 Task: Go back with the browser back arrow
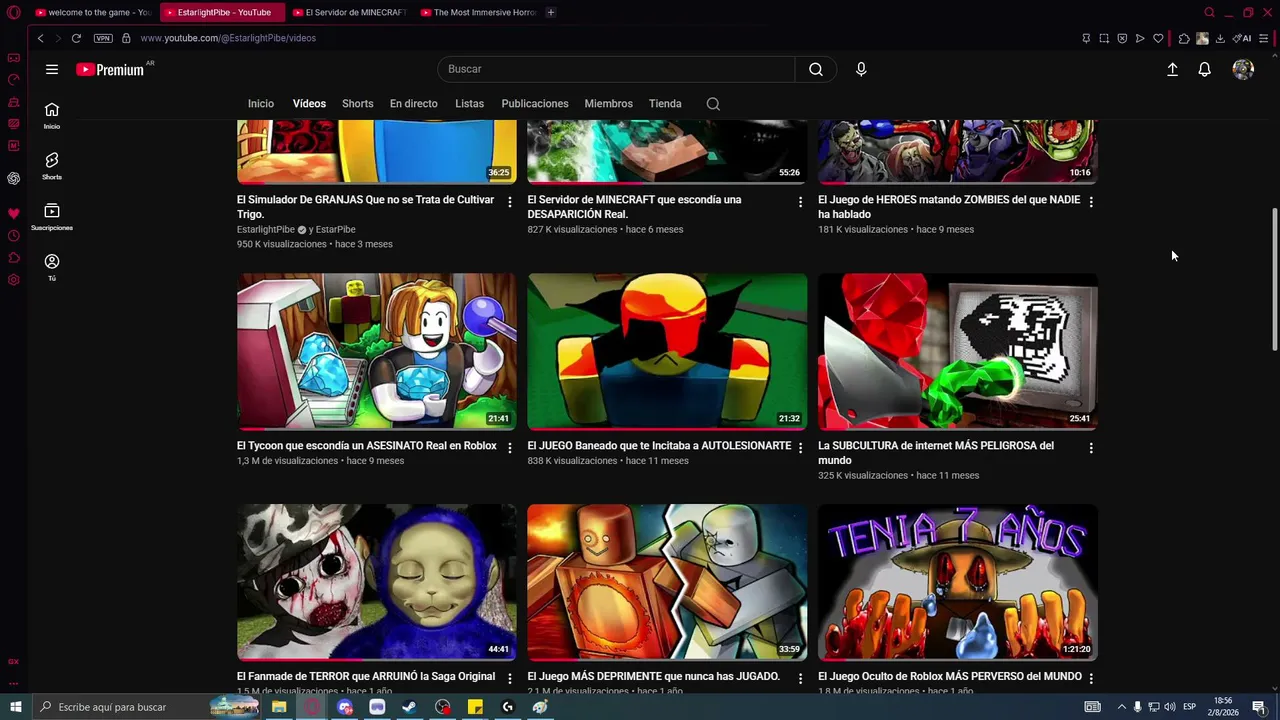(x=40, y=38)
